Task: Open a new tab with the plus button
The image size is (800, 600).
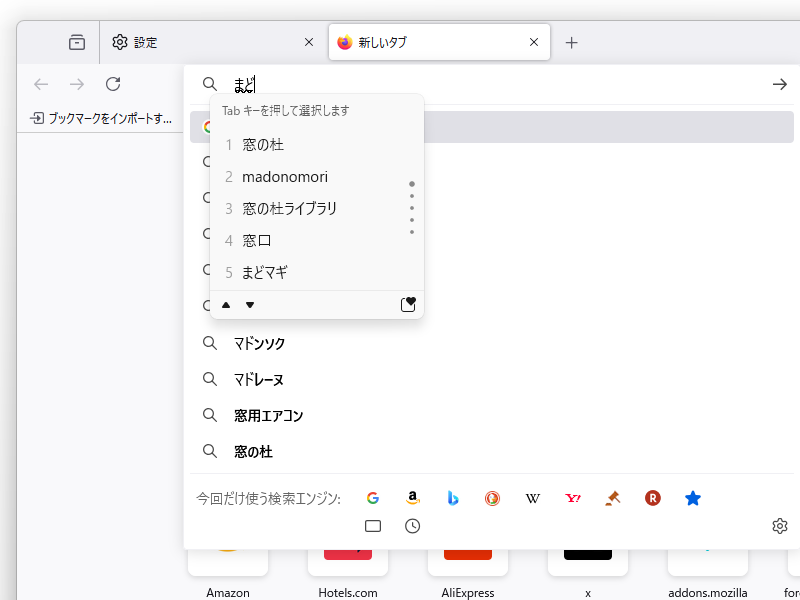Action: pyautogui.click(x=571, y=42)
